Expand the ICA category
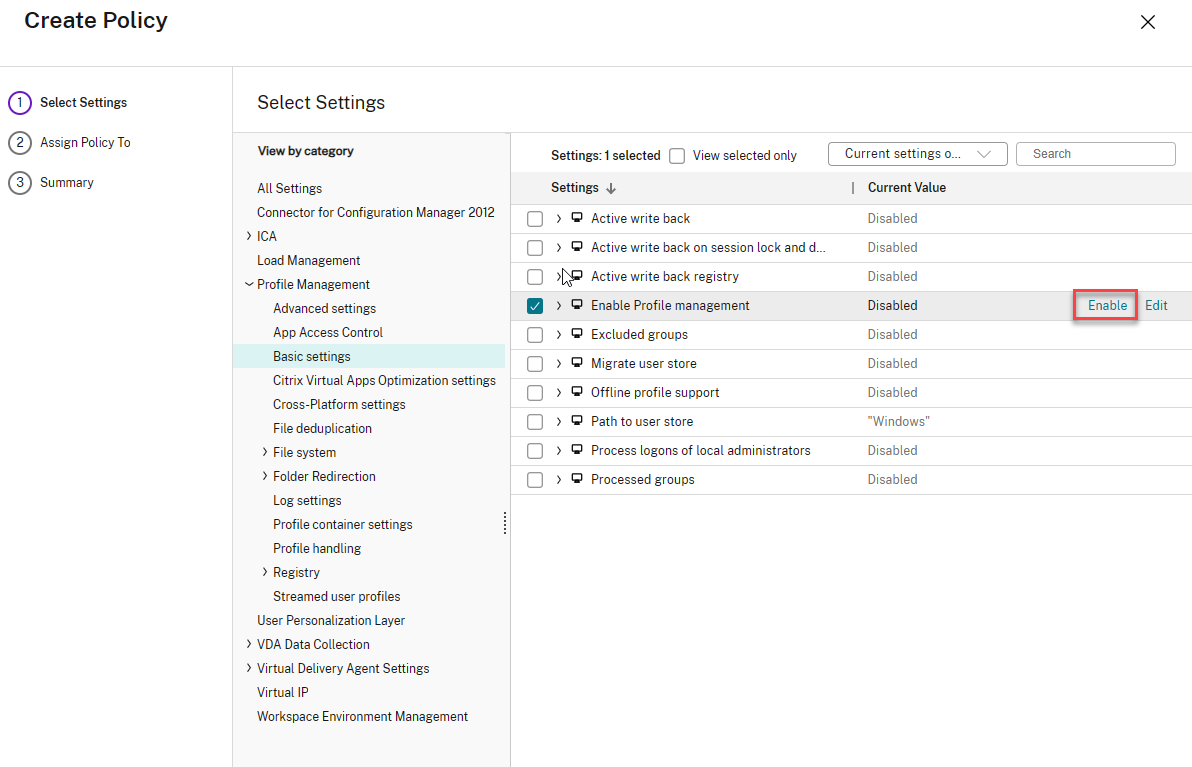The height and width of the screenshot is (767, 1192). [x=248, y=236]
